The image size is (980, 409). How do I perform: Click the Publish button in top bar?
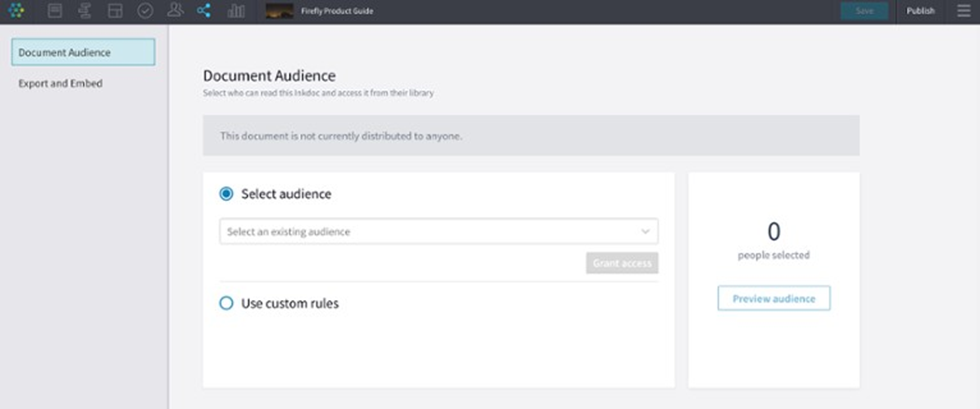pyautogui.click(x=920, y=11)
